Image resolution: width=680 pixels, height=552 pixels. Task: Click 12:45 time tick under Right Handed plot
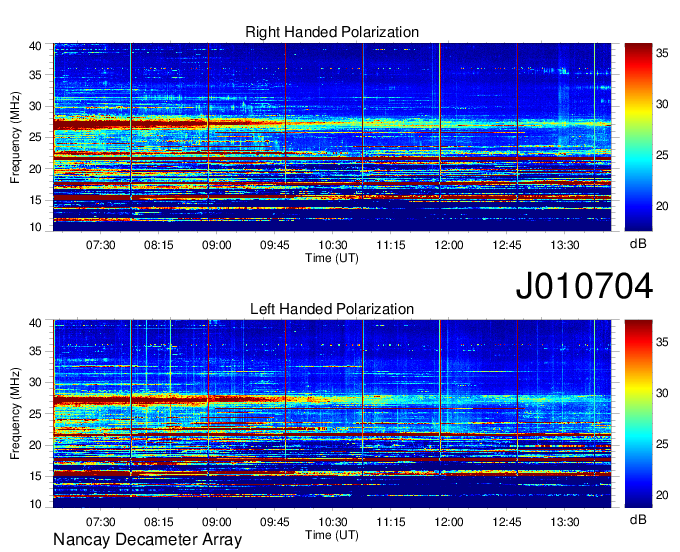507,245
